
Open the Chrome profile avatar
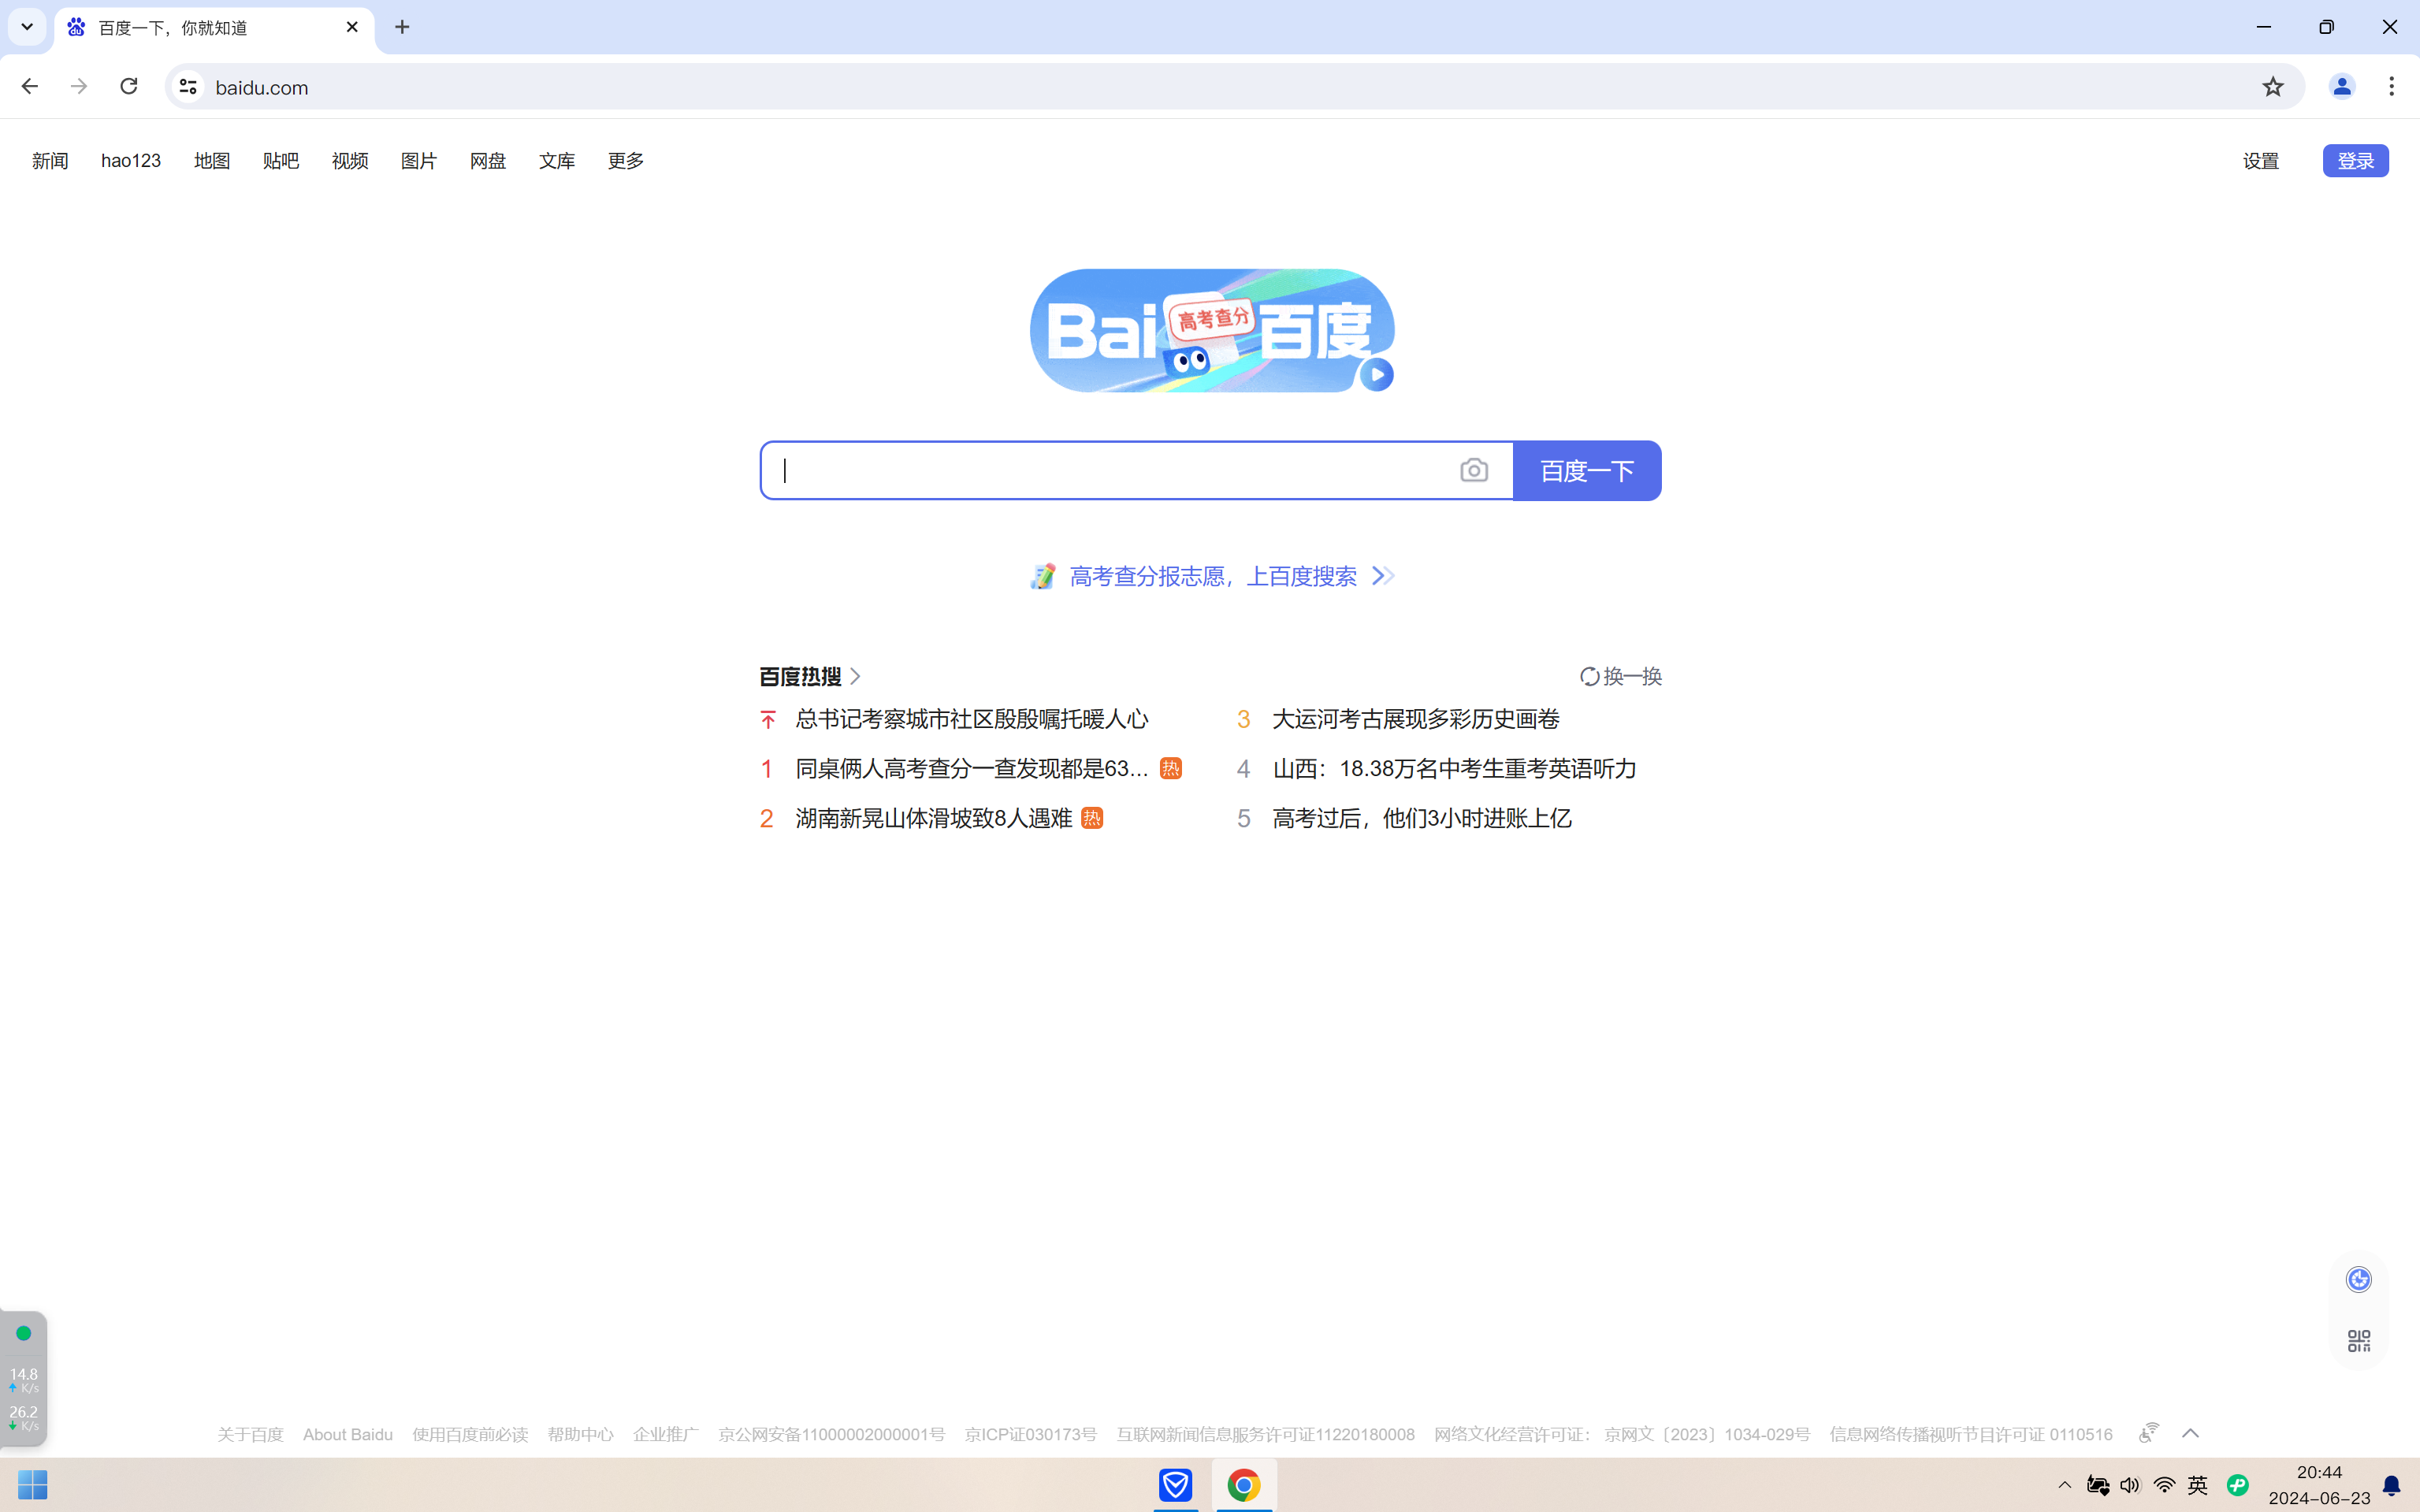tap(2341, 87)
